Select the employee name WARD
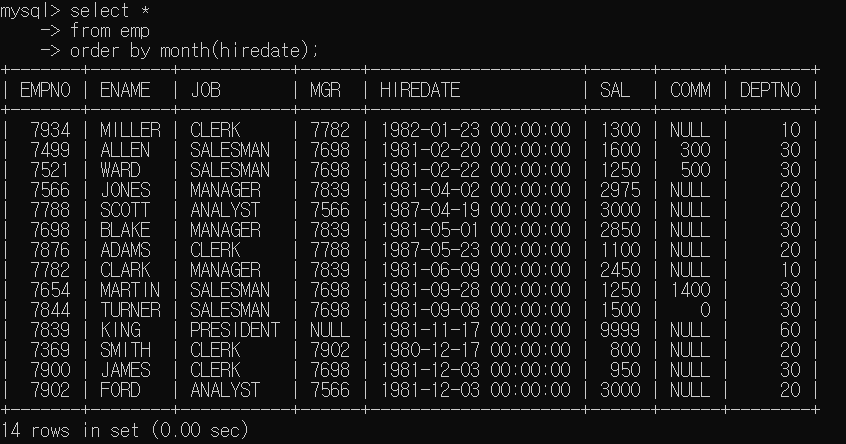Image resolution: width=846 pixels, height=444 pixels. (120, 170)
